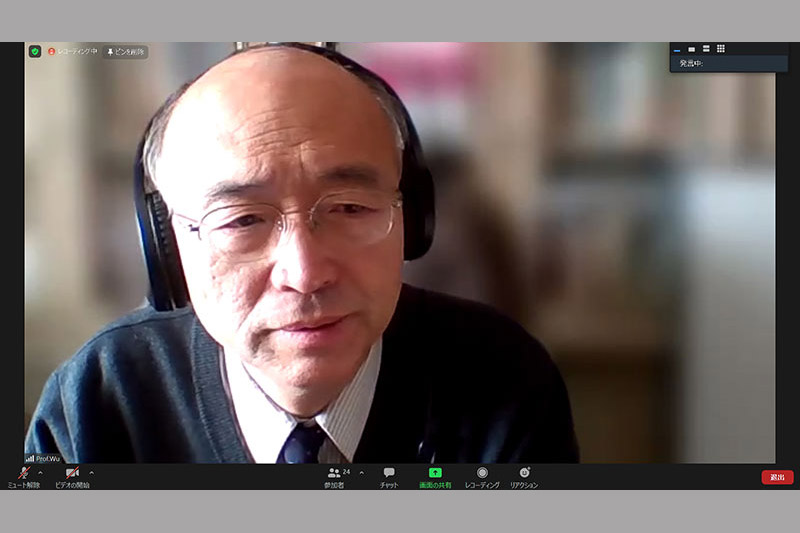This screenshot has height=533, width=800.
Task: Hide thumbnail video strip with minimize bar
Action: point(677,50)
